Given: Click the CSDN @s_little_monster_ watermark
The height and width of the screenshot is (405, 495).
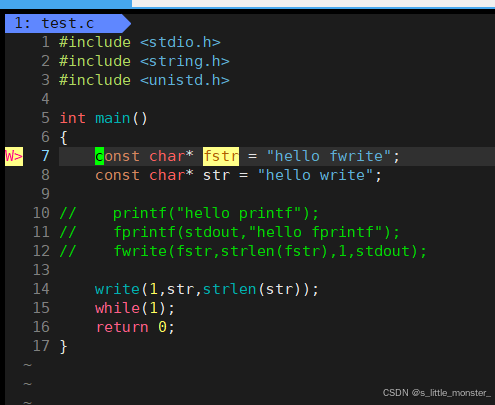Looking at the screenshot, I should pos(437,393).
